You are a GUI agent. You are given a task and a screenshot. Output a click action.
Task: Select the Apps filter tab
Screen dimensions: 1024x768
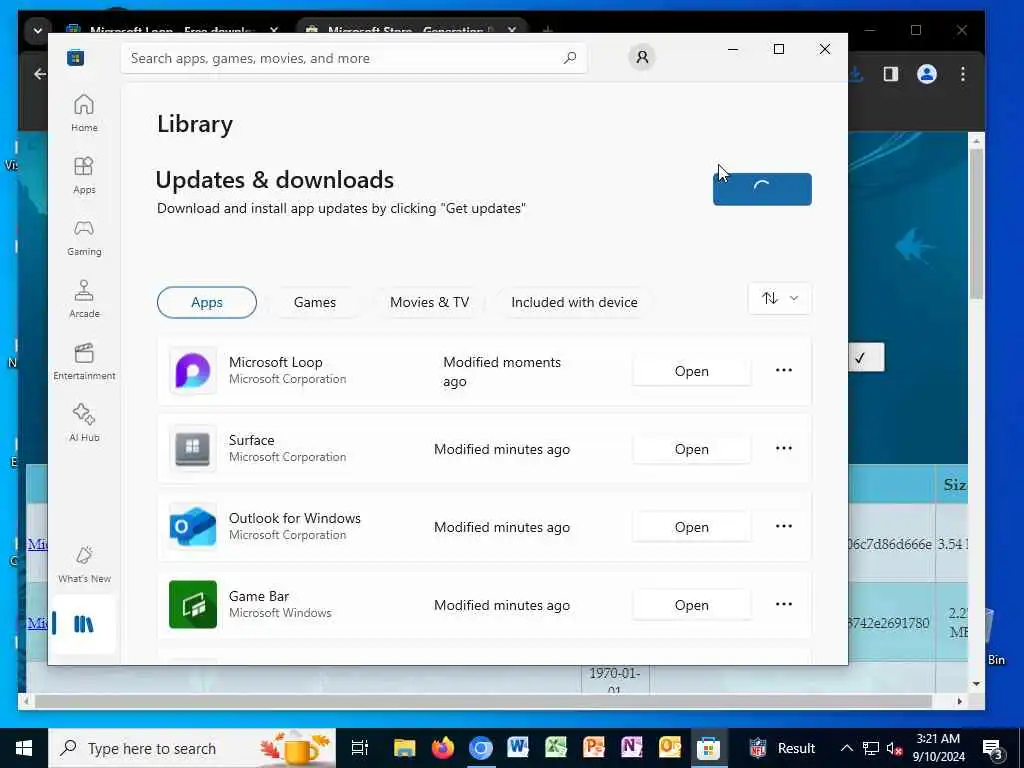[x=207, y=302]
